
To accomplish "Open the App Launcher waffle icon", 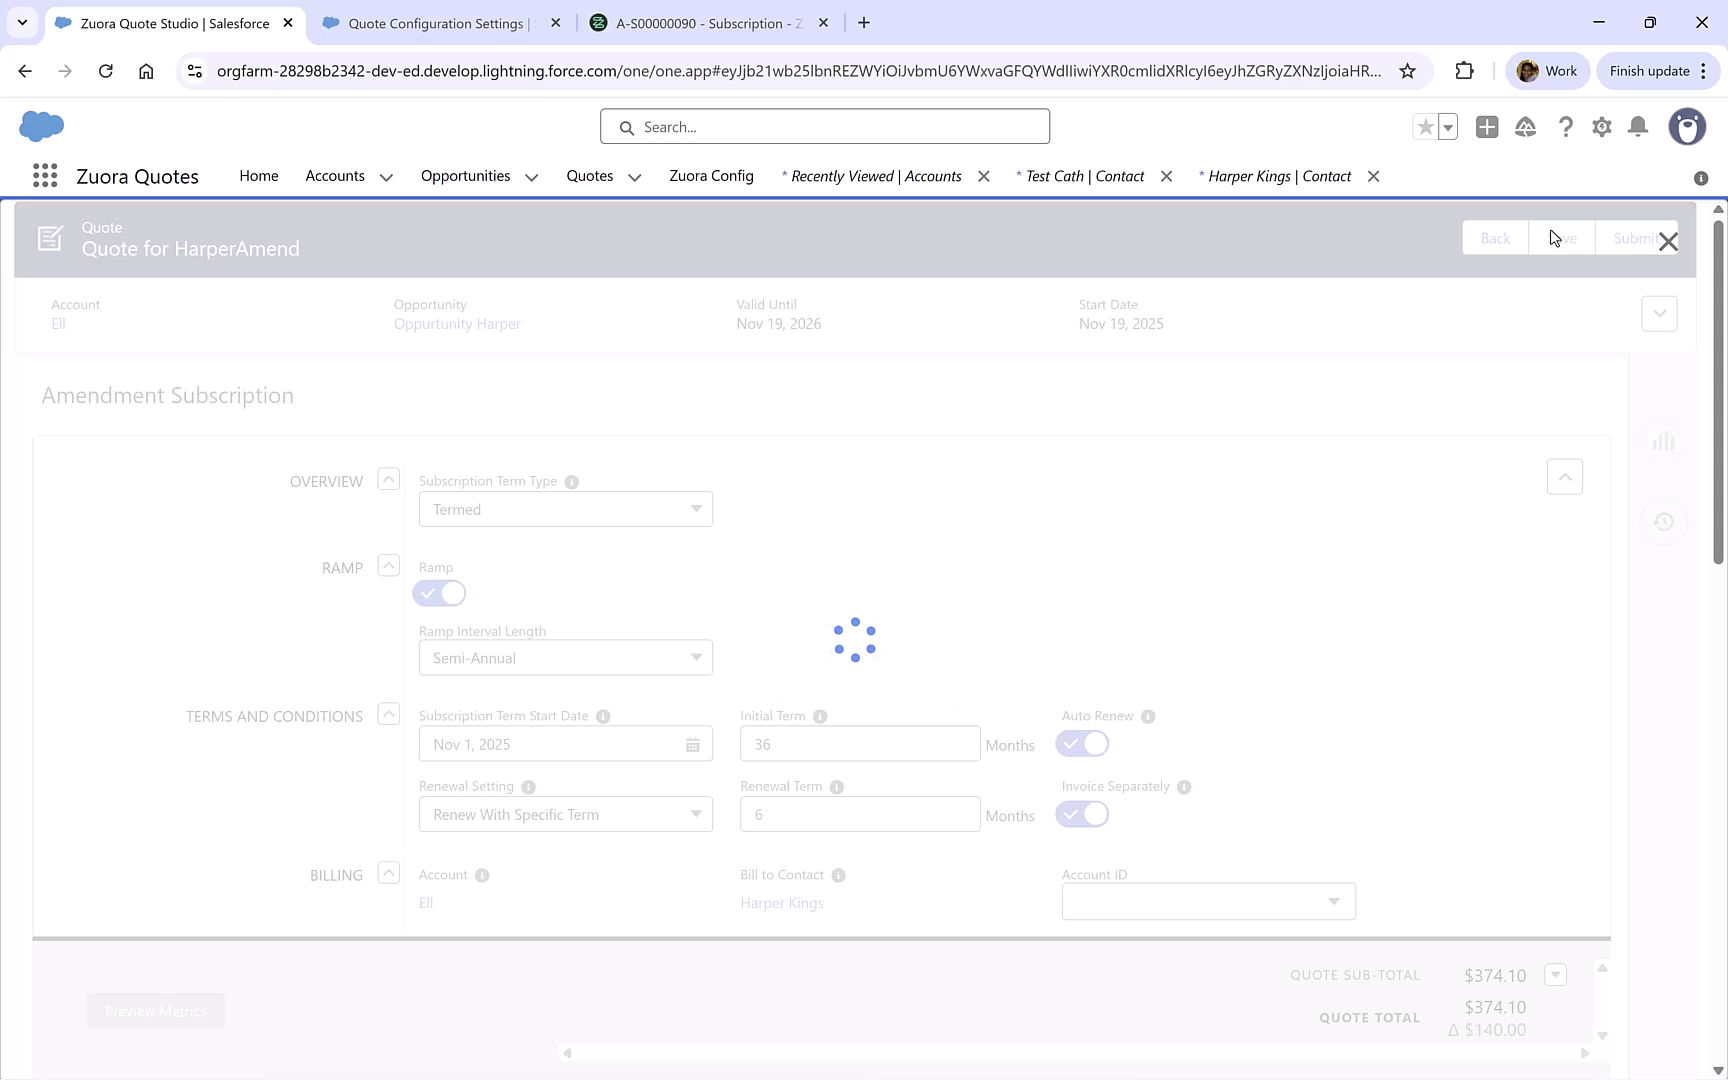I will pyautogui.click(x=44, y=175).
